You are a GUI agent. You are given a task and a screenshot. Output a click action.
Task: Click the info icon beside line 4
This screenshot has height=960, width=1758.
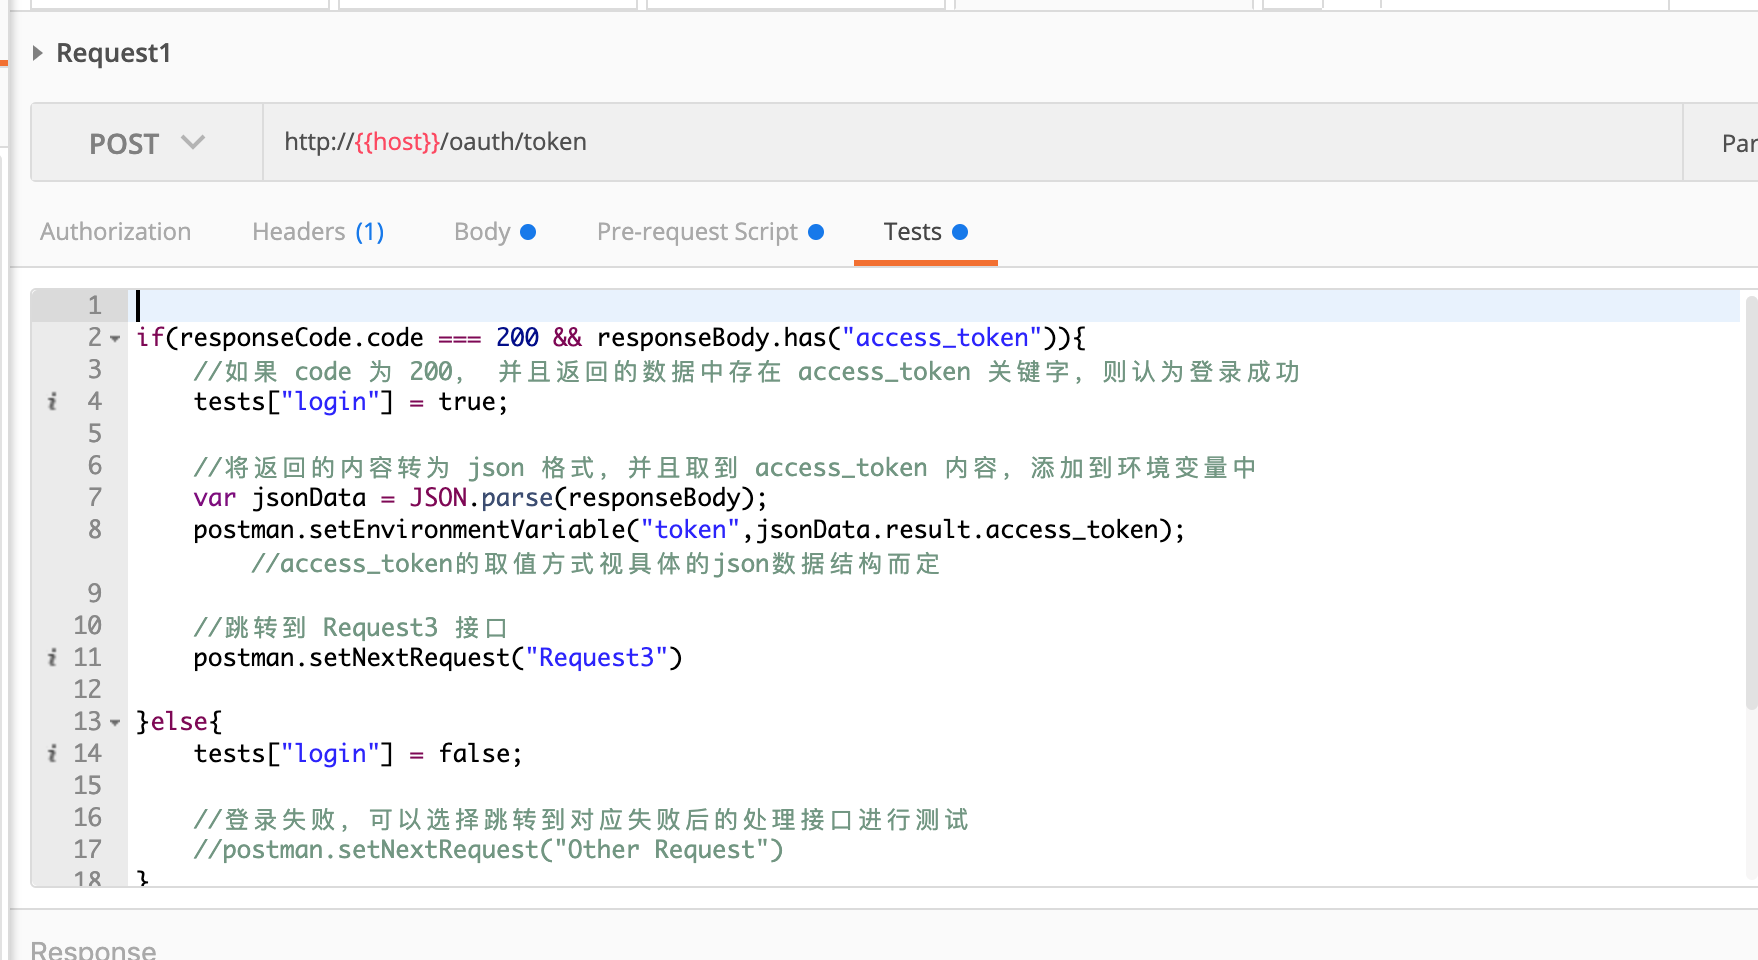(52, 401)
